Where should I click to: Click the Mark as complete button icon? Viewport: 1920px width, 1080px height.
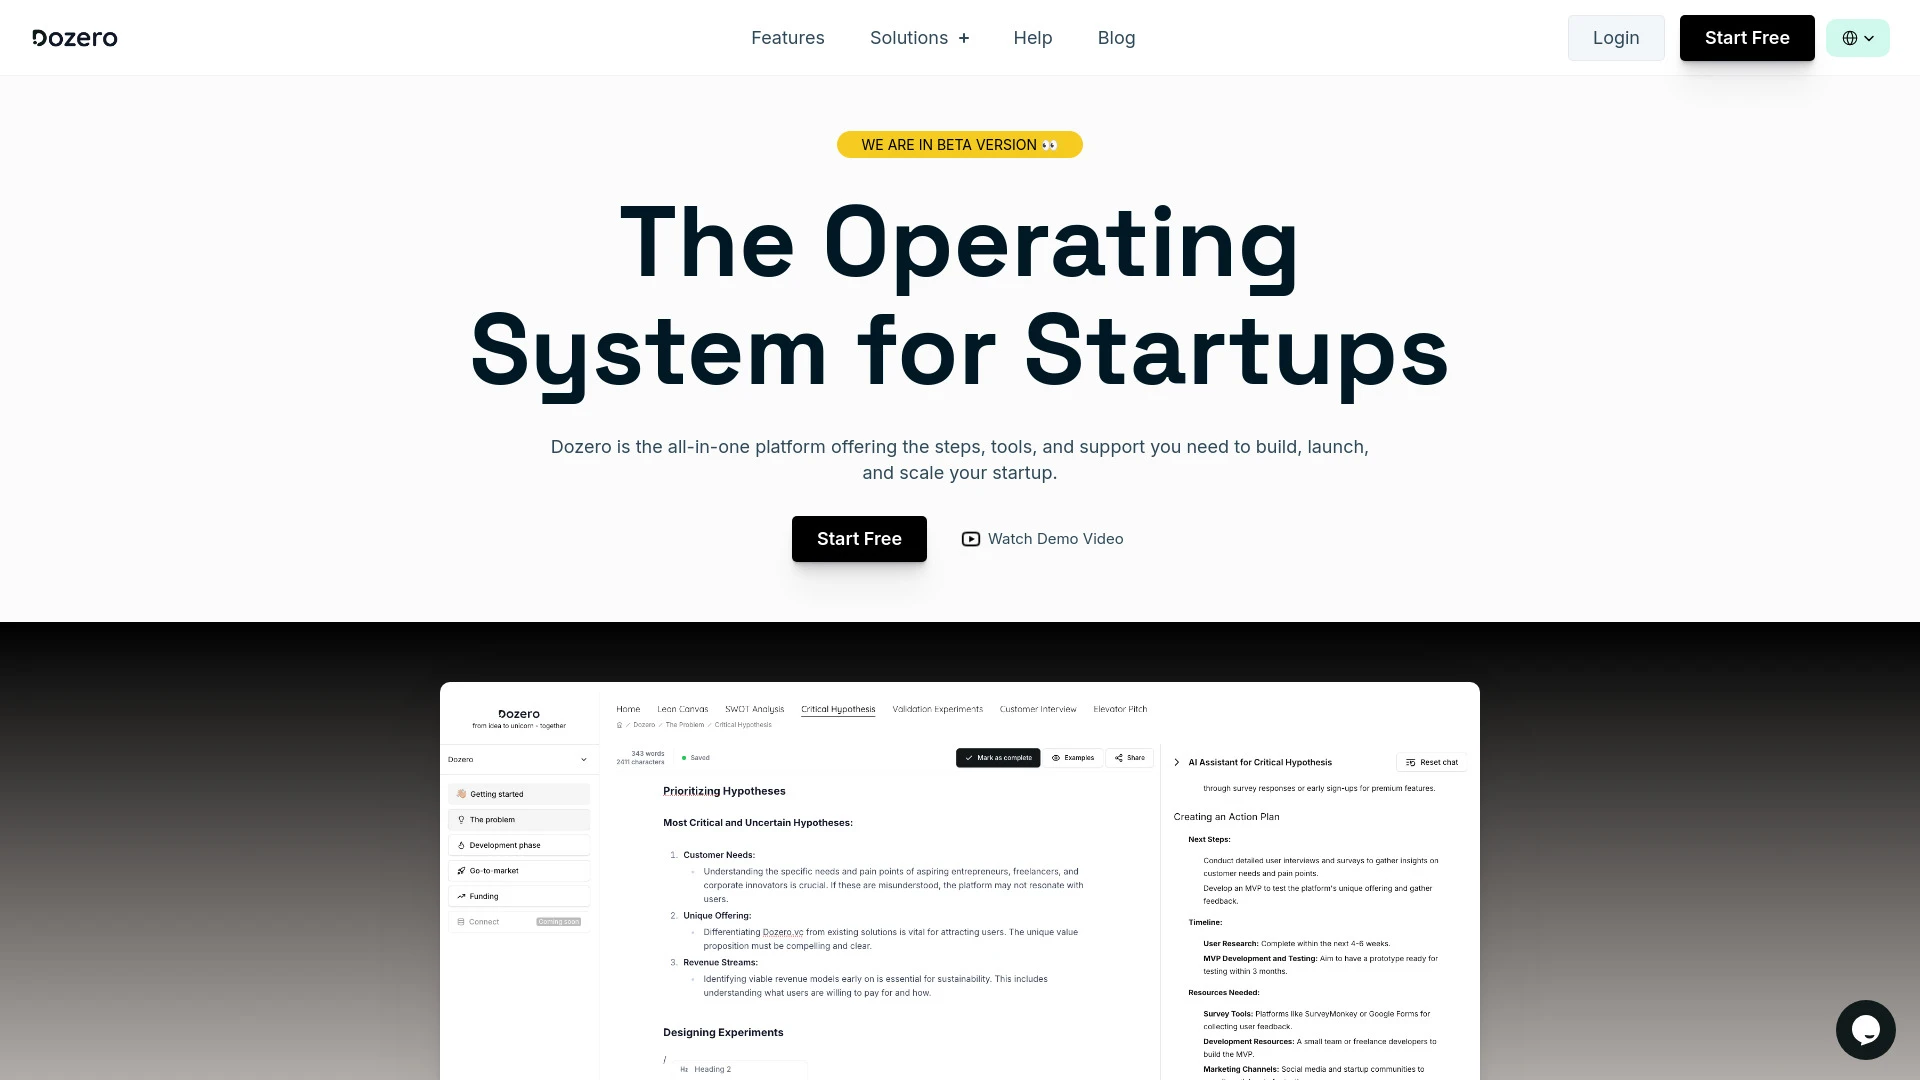coord(969,757)
